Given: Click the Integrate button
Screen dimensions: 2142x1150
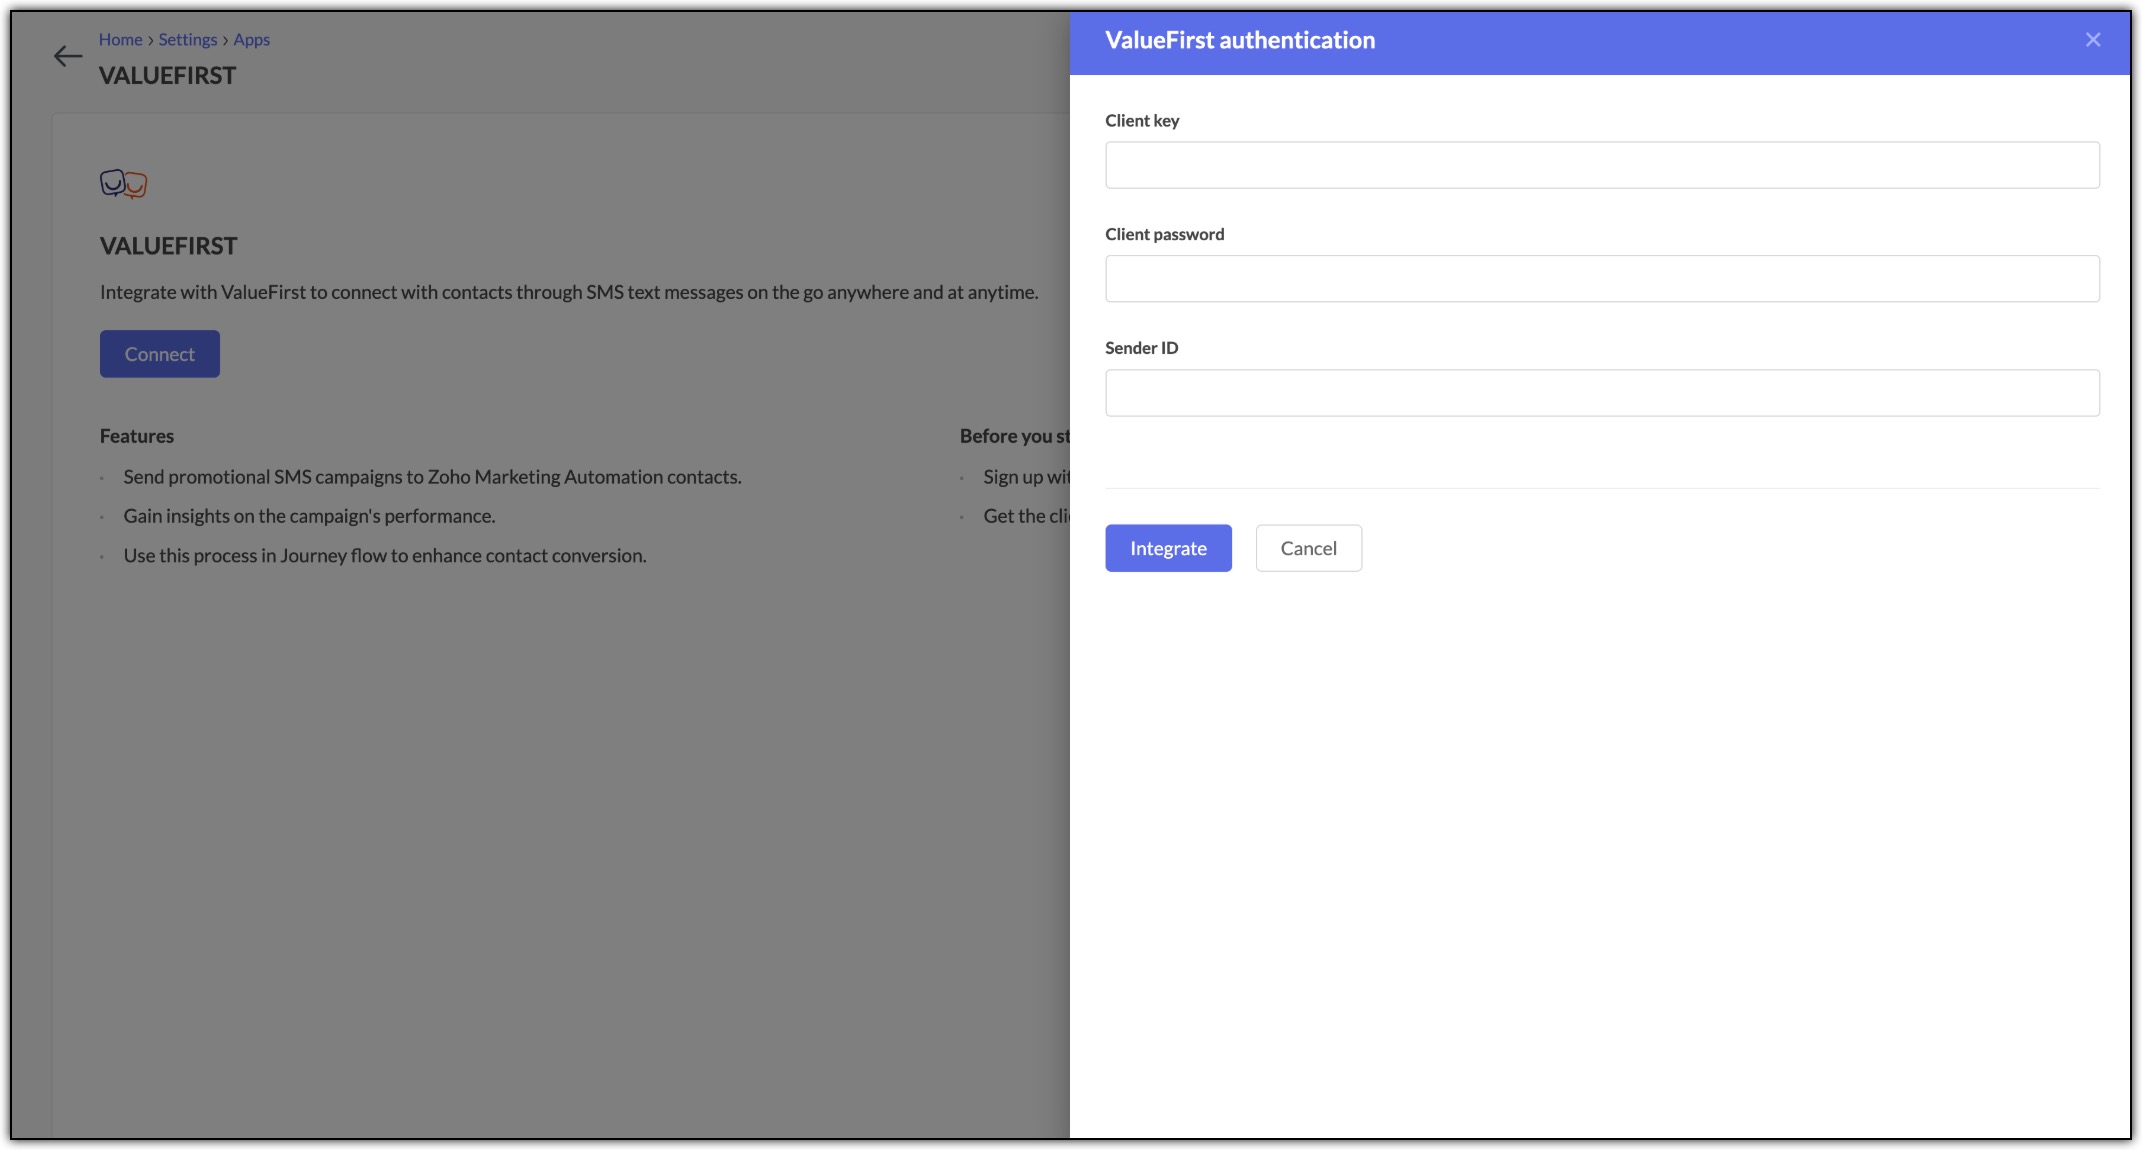Looking at the screenshot, I should [x=1168, y=548].
